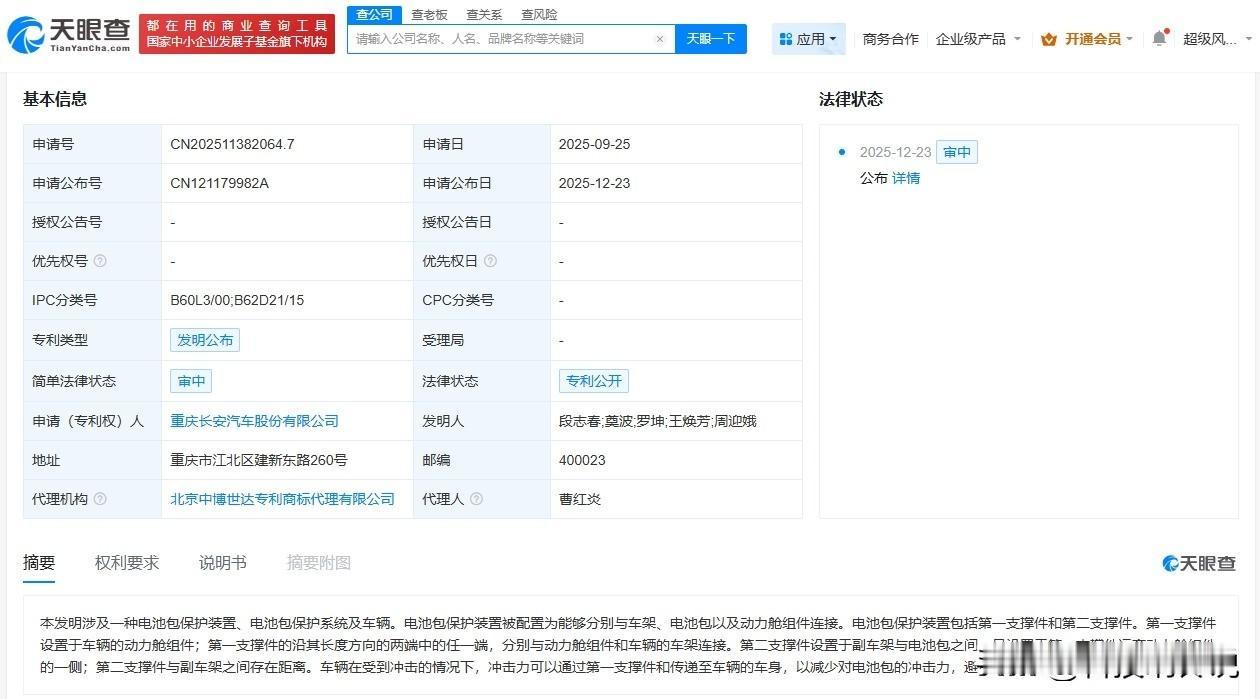Switch to the 查老板 tab
The image size is (1260, 699).
tap(428, 14)
